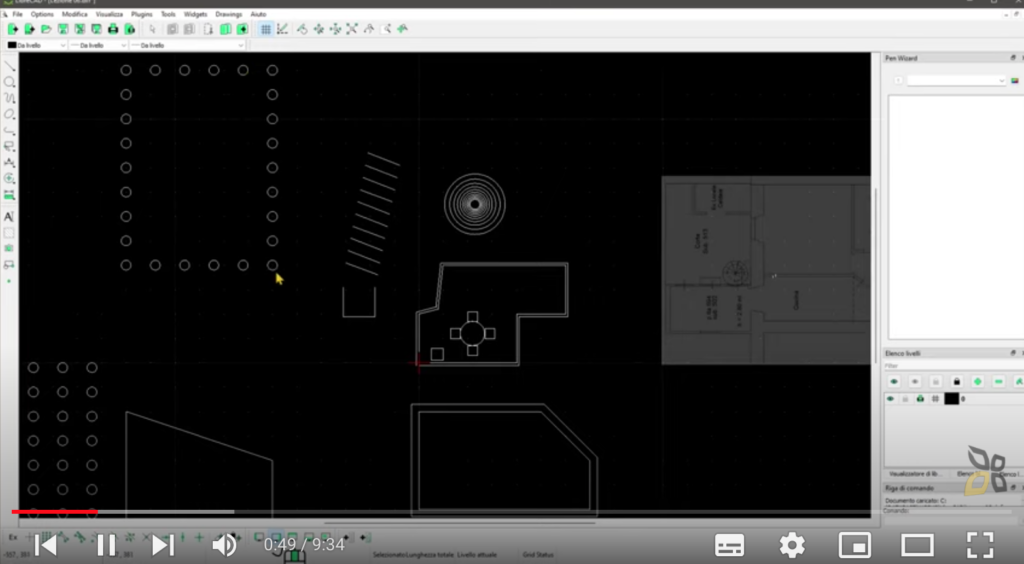Click the Zoom auto icon
Viewport: 1024px width, 564px height.
pos(352,29)
